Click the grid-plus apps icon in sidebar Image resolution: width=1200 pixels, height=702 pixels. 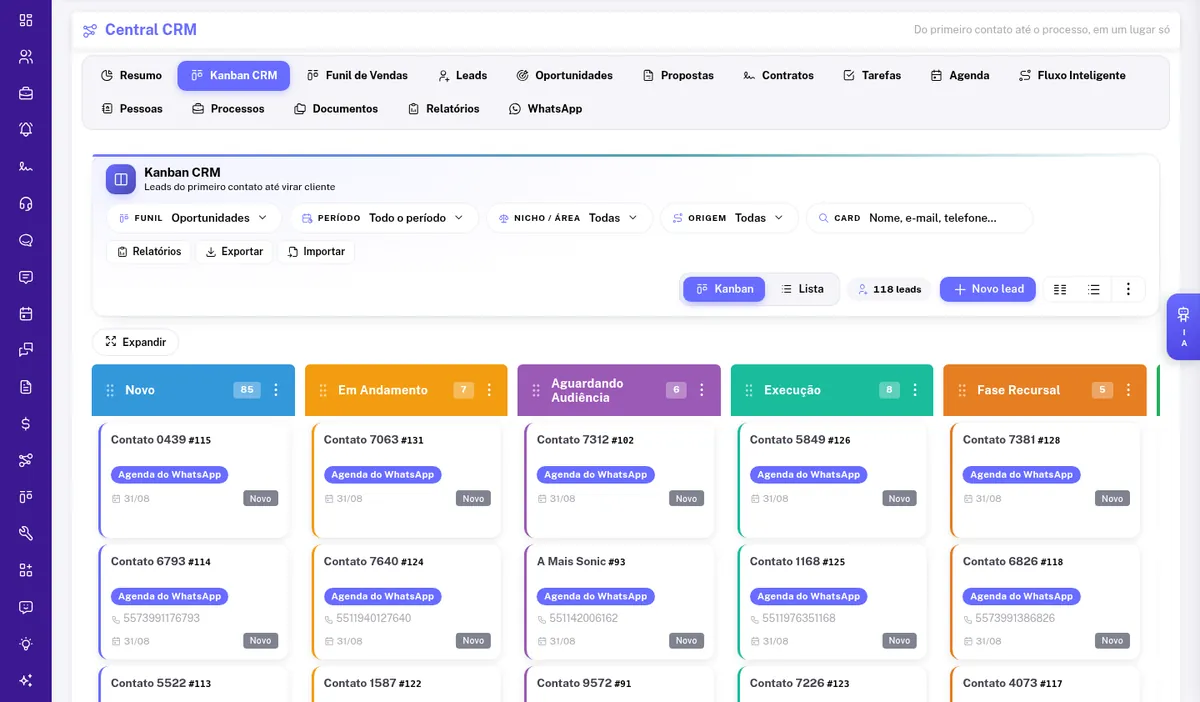(26, 570)
